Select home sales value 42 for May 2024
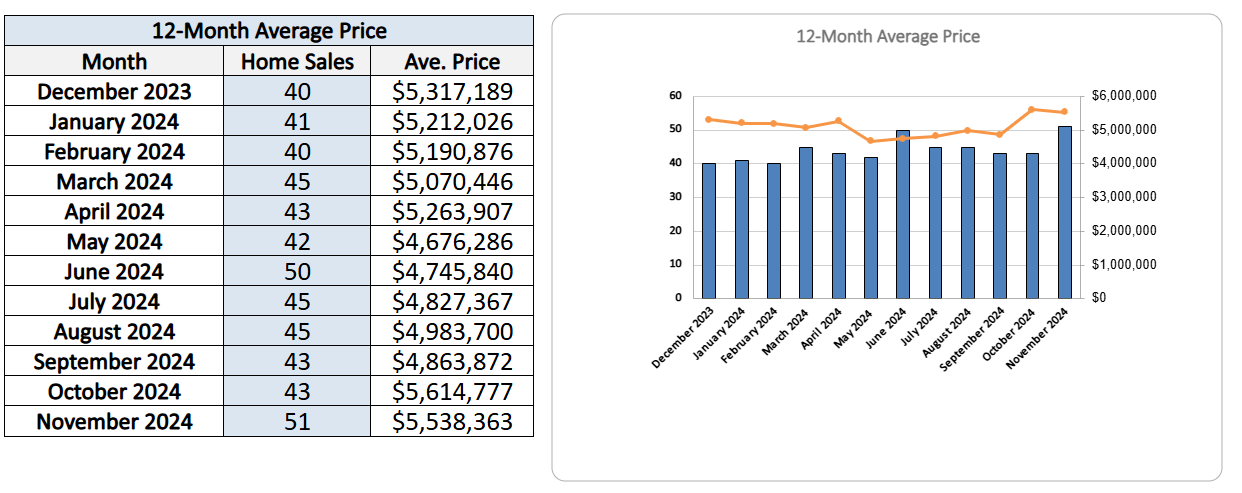1242x493 pixels. pos(298,241)
